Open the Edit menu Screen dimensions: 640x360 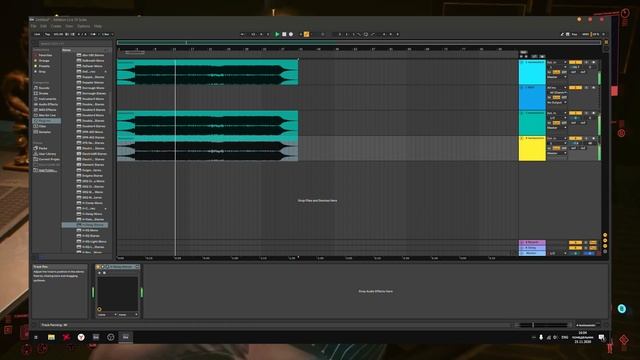coord(43,26)
